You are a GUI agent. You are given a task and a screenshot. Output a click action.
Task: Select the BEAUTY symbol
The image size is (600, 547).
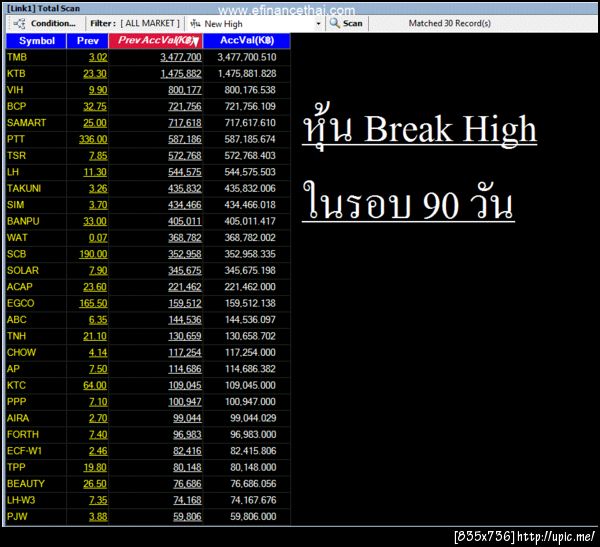[x=26, y=484]
